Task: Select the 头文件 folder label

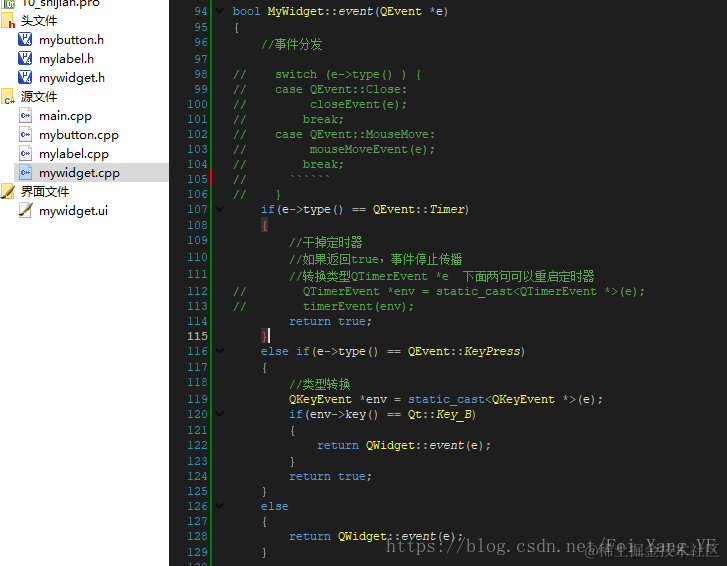Action: coord(39,21)
